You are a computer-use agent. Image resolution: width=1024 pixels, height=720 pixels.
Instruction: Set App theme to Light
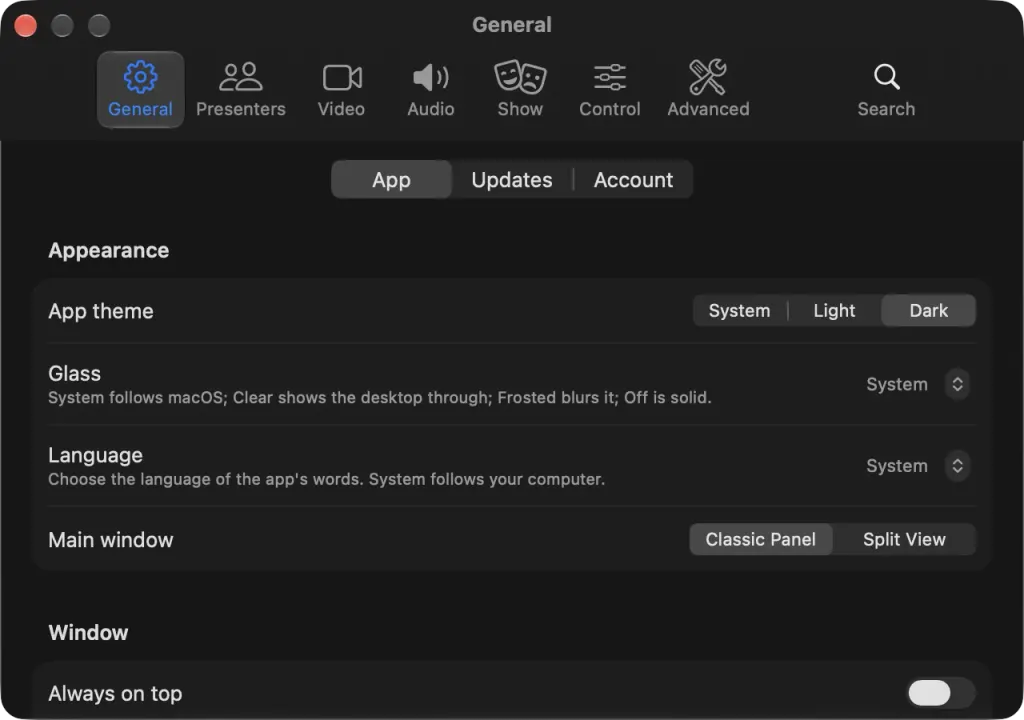(x=834, y=310)
